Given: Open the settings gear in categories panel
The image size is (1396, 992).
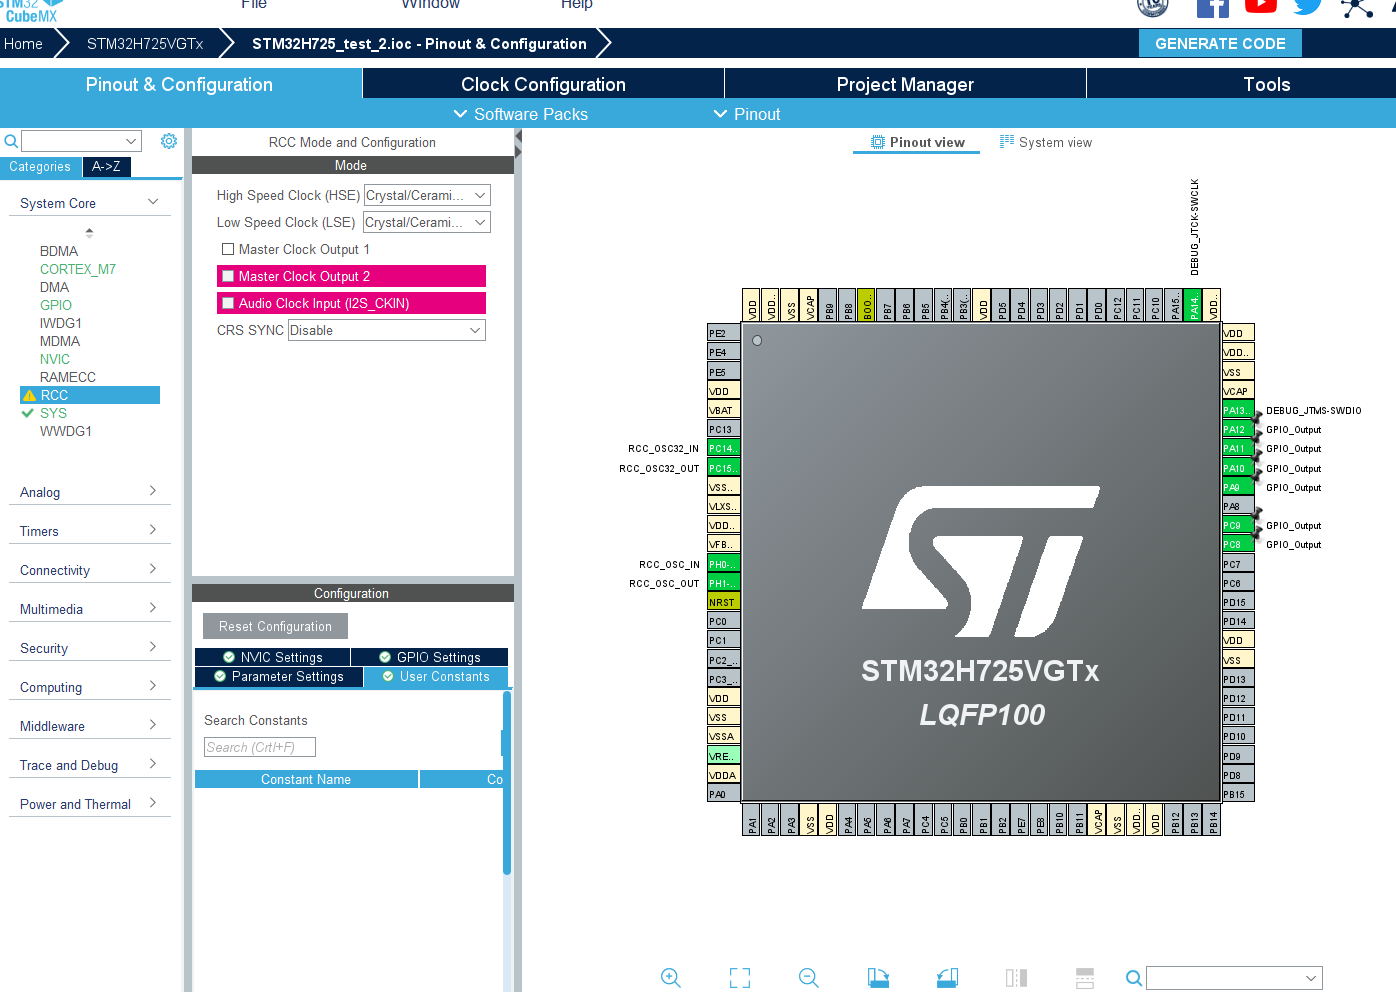Looking at the screenshot, I should click(x=169, y=141).
